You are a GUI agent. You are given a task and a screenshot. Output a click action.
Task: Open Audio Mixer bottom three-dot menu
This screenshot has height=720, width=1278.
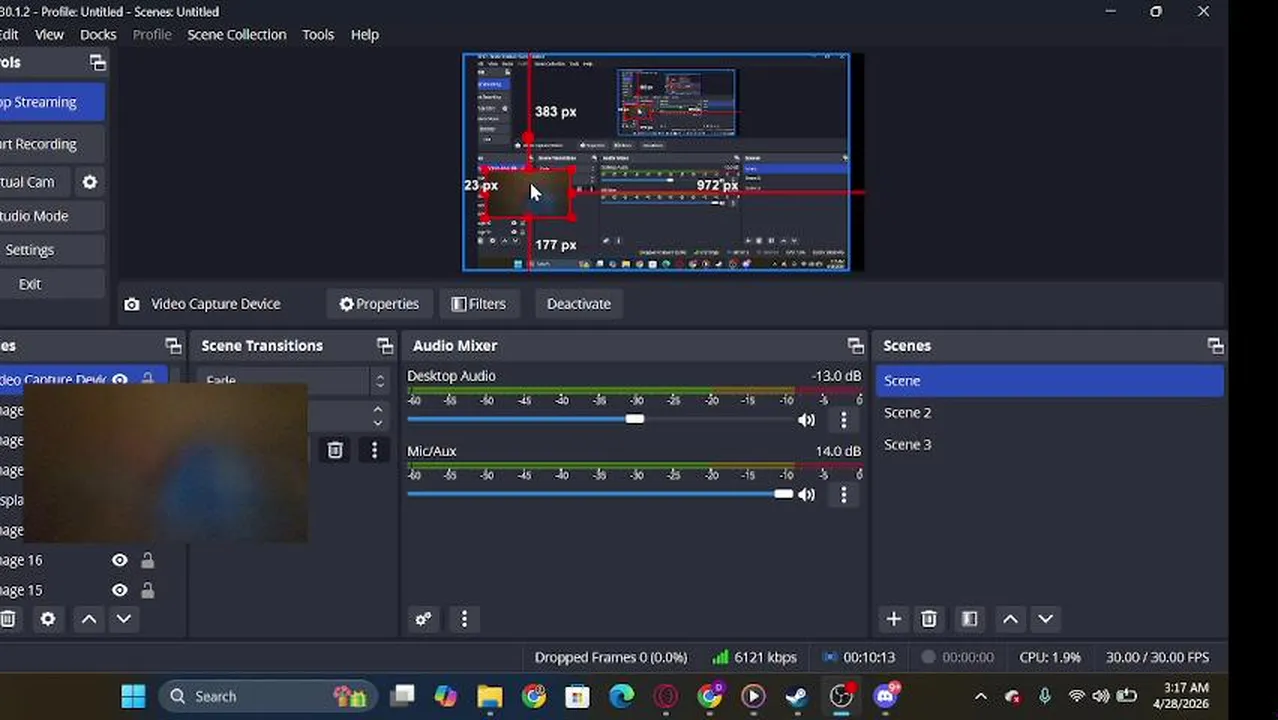463,619
